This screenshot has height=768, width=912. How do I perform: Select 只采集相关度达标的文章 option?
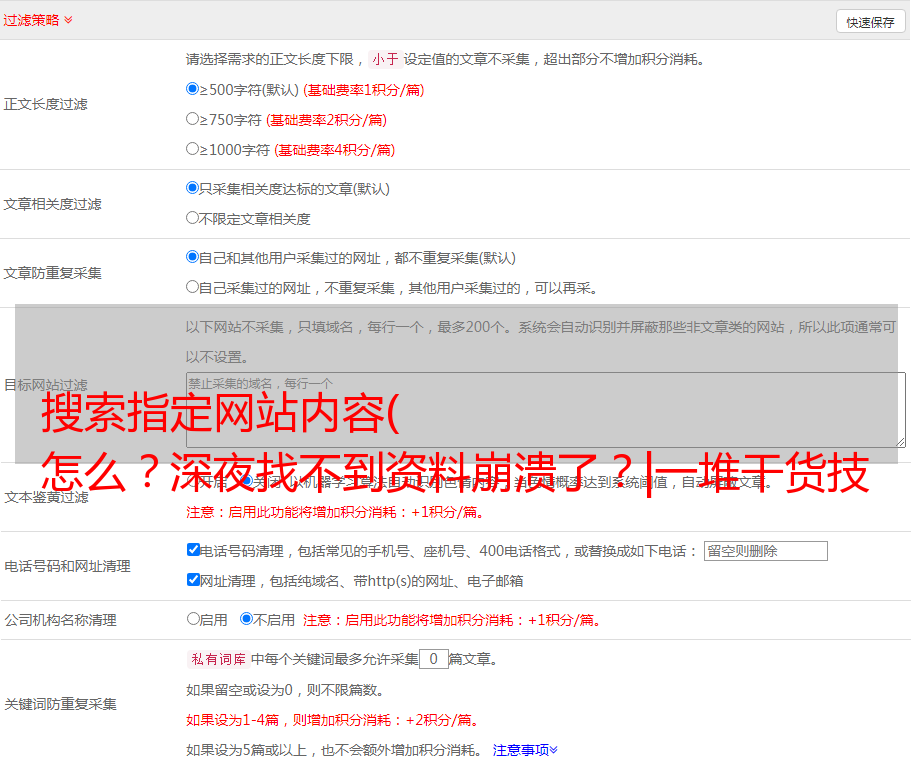tap(193, 188)
